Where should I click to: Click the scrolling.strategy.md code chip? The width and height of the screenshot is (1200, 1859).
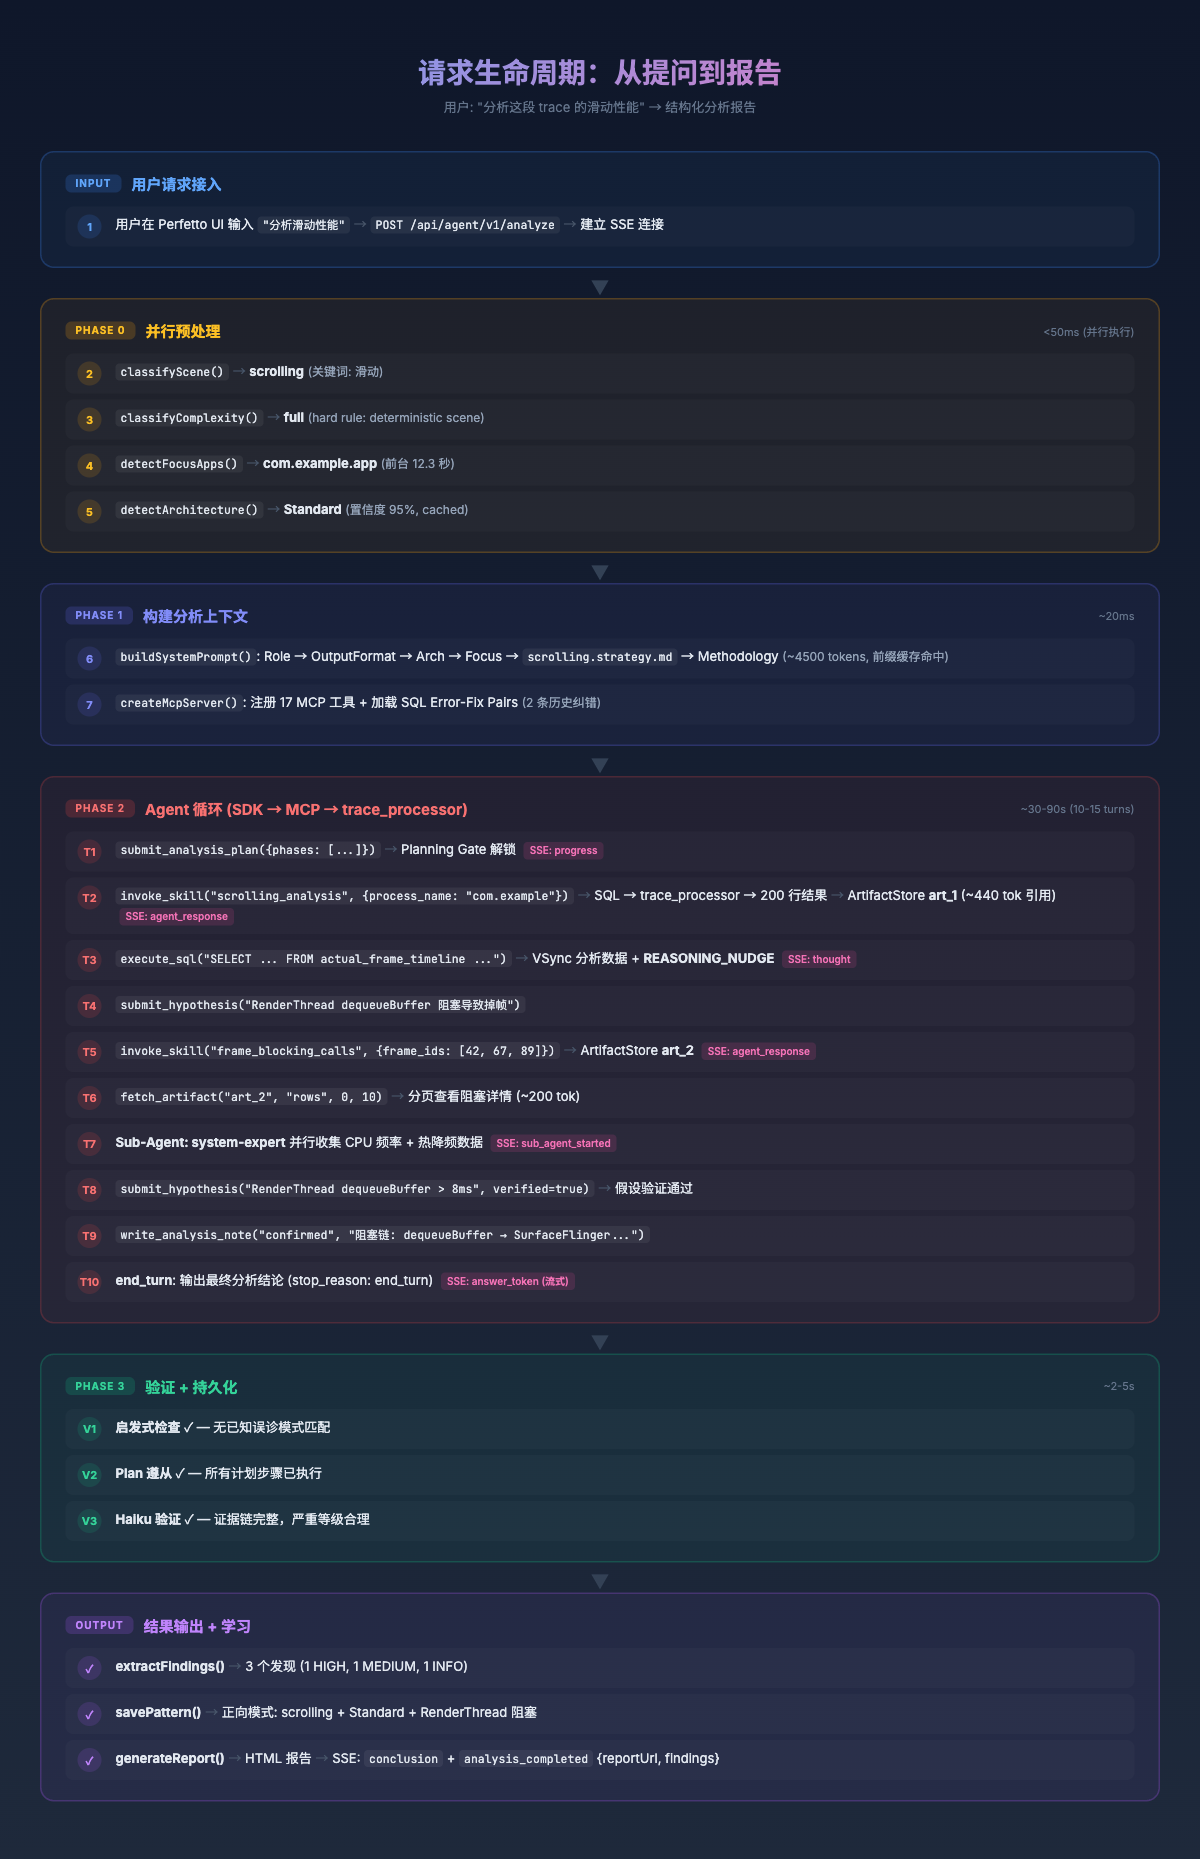click(600, 657)
